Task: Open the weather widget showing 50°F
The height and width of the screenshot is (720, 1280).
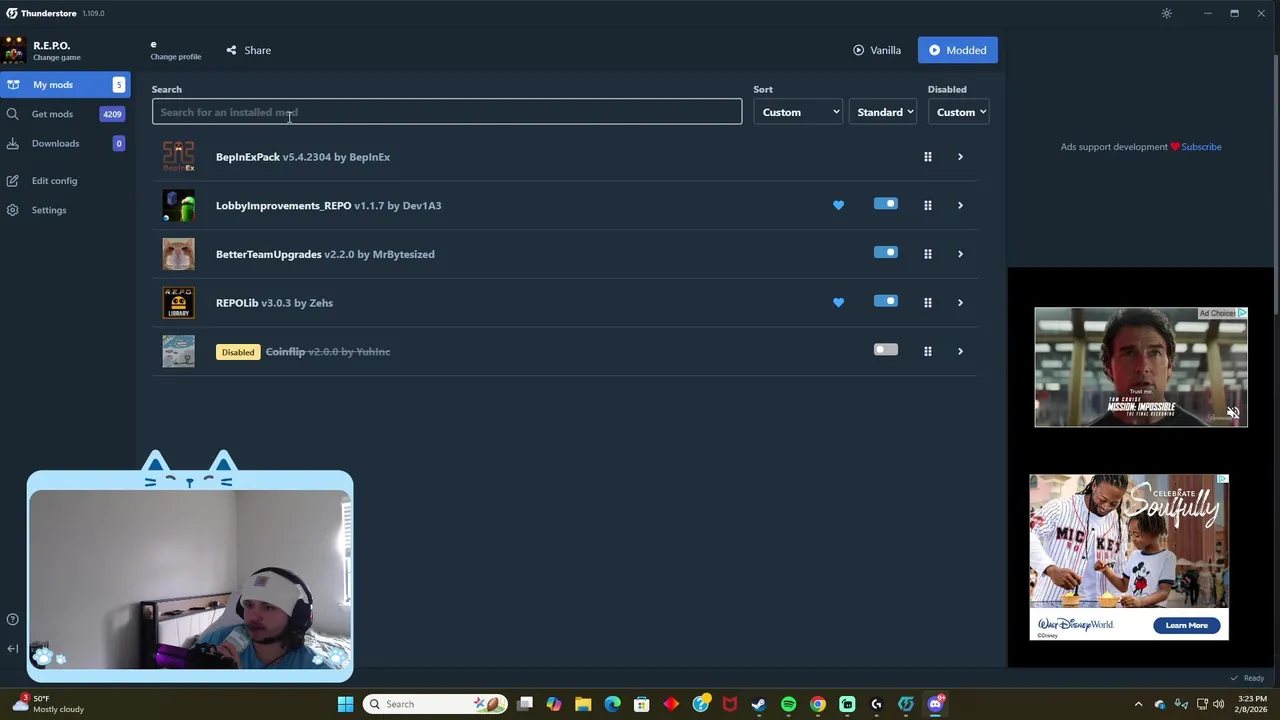Action: coord(48,704)
